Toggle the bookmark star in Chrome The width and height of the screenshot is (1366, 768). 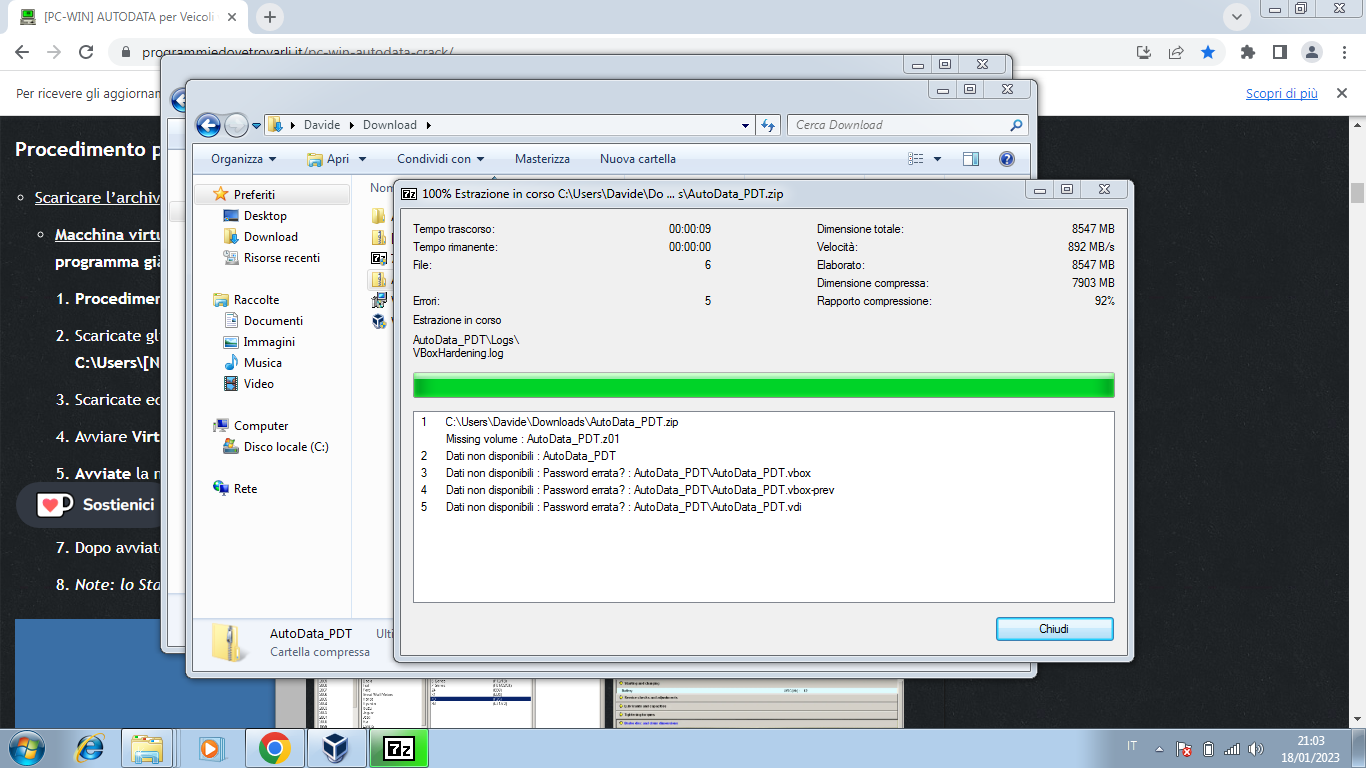[1208, 52]
